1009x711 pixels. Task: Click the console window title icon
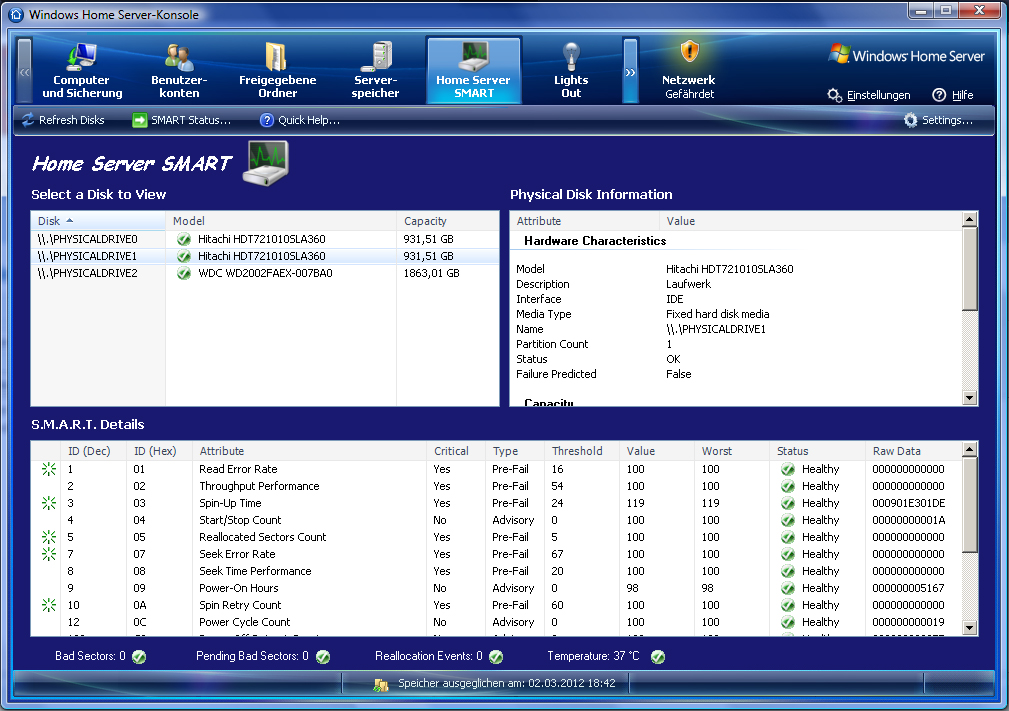pyautogui.click(x=16, y=14)
